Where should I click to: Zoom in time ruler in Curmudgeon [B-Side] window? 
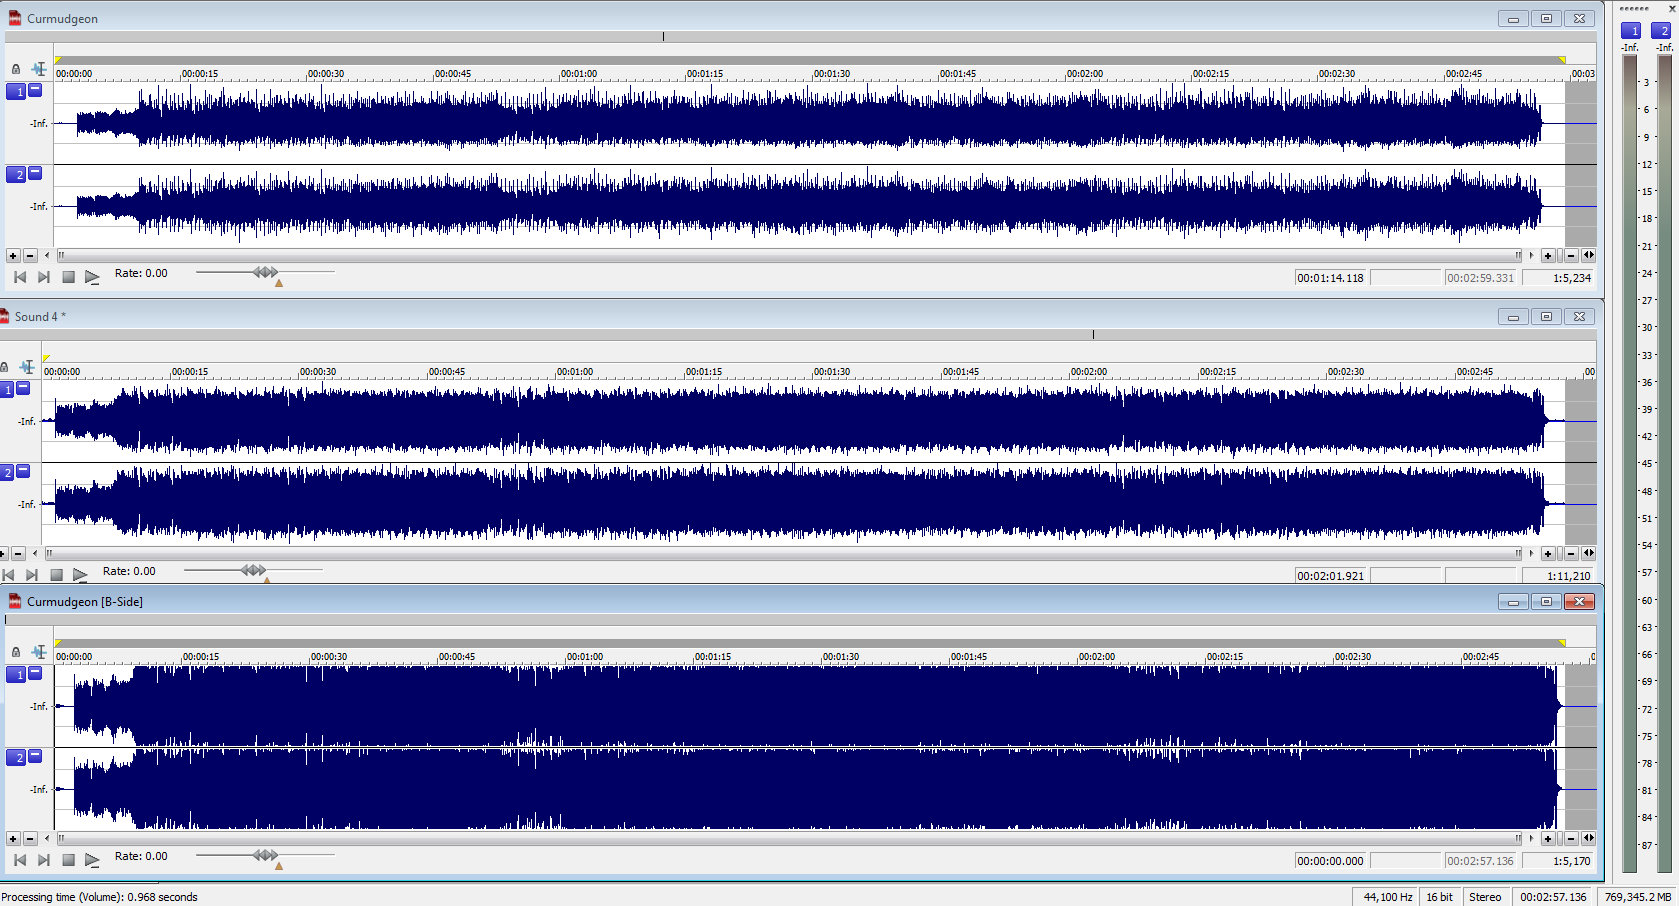(x=1548, y=839)
